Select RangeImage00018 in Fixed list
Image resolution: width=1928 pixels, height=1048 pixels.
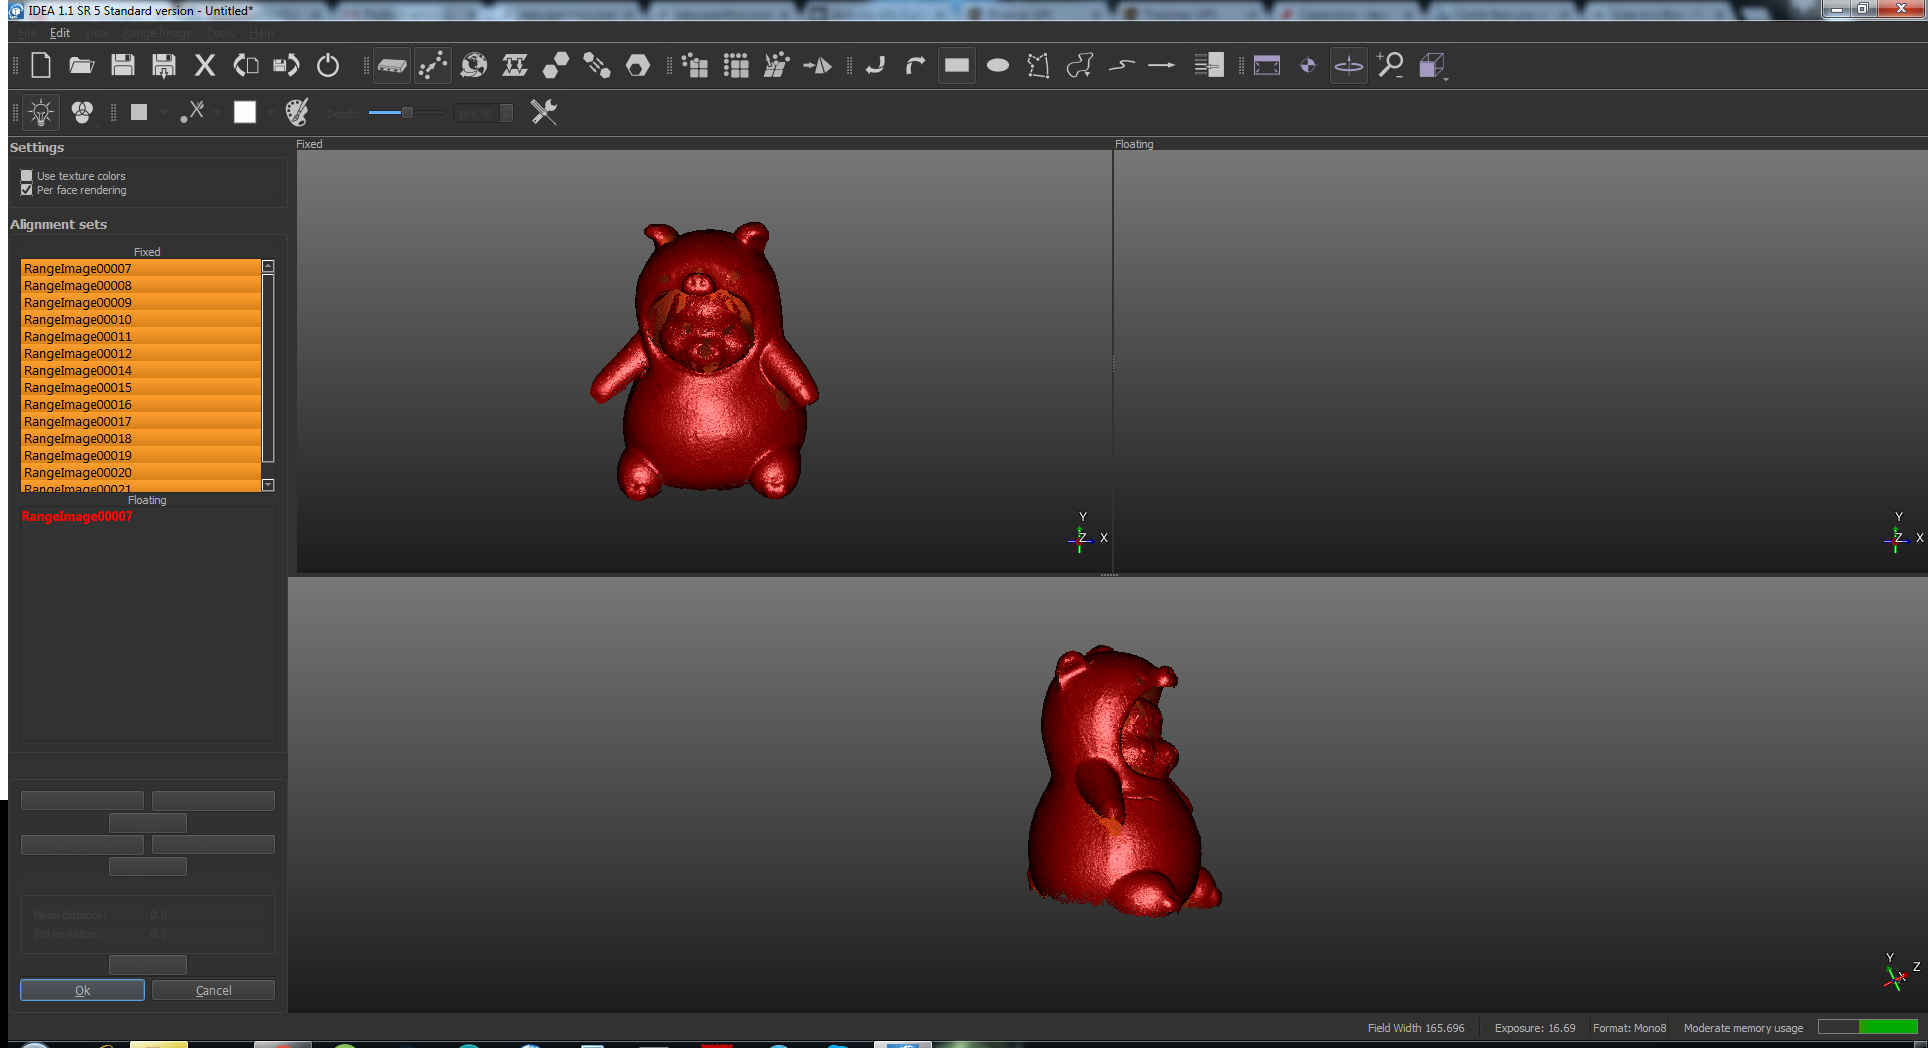click(x=141, y=438)
